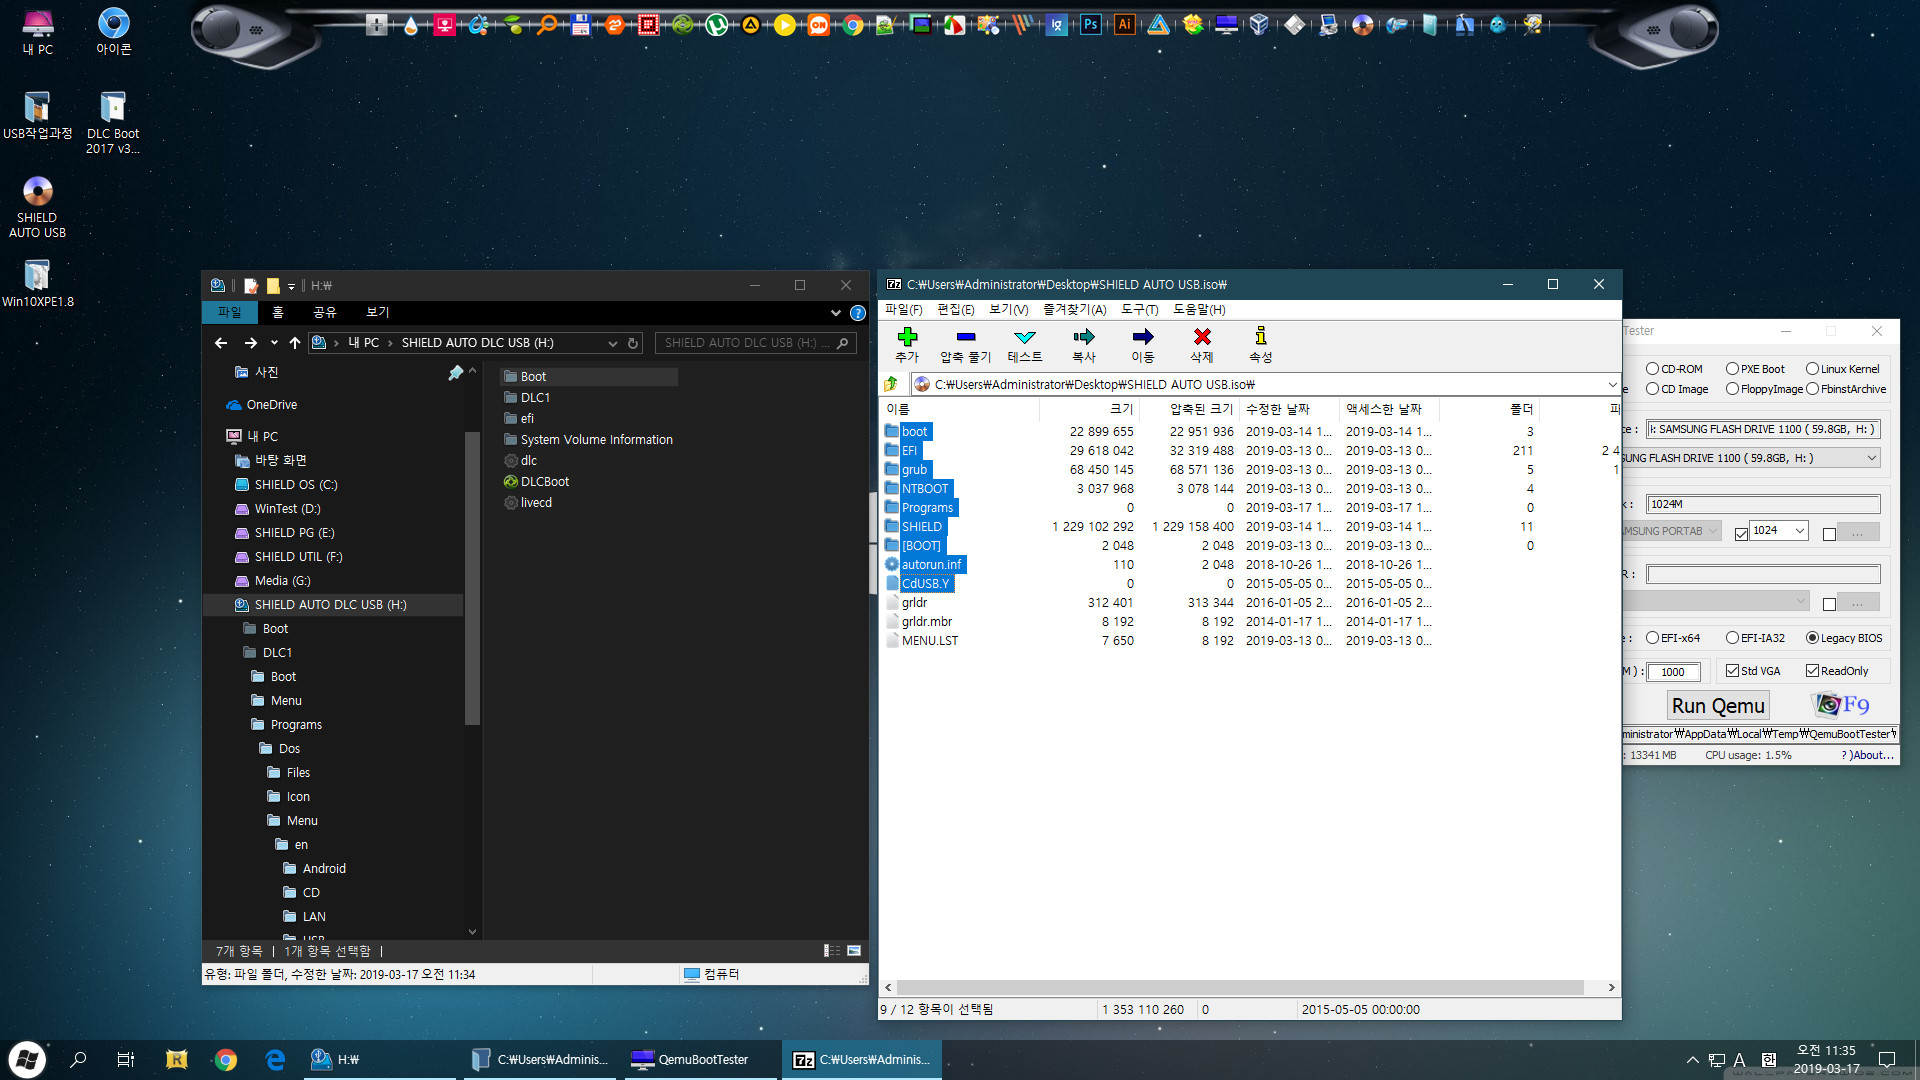This screenshot has height=1080, width=1920.
Task: Click the Explorer back arrow
Action: pyautogui.click(x=221, y=343)
